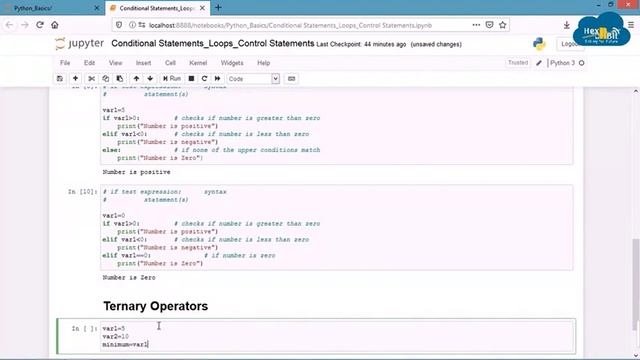
Task: Open the Kernel menu
Action: [198, 63]
